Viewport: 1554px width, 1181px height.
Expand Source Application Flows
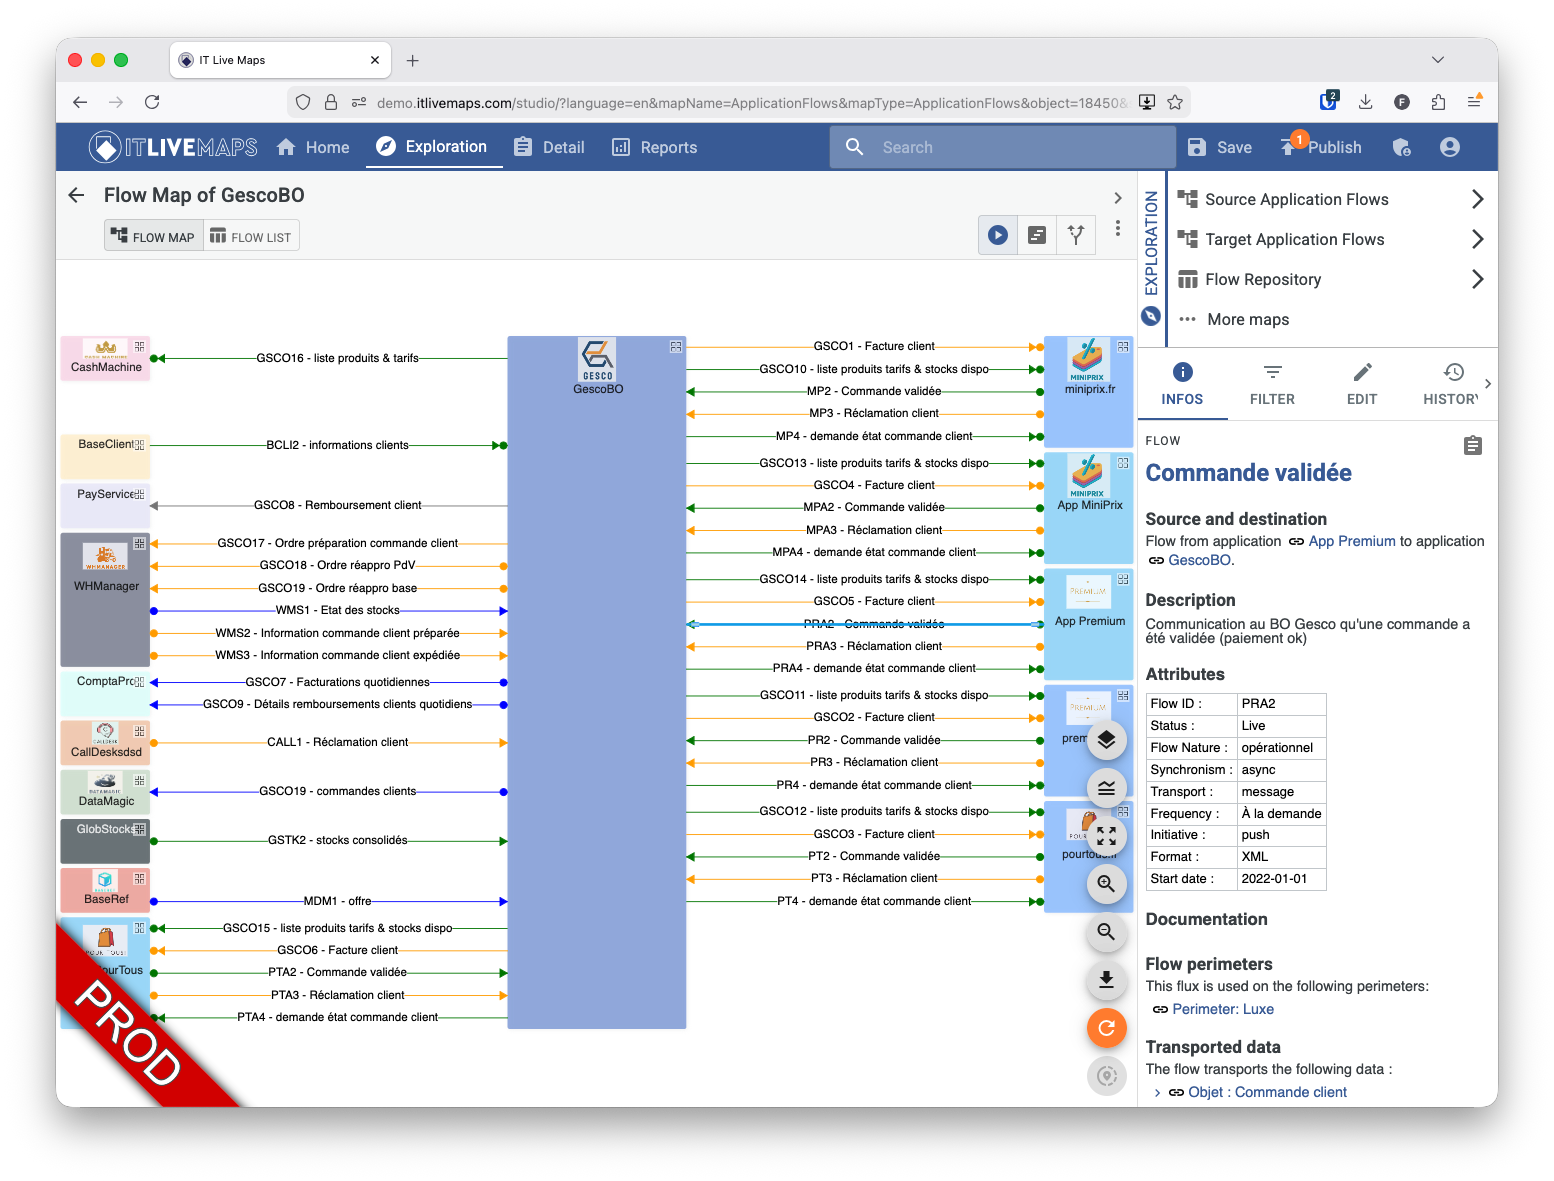click(1477, 200)
